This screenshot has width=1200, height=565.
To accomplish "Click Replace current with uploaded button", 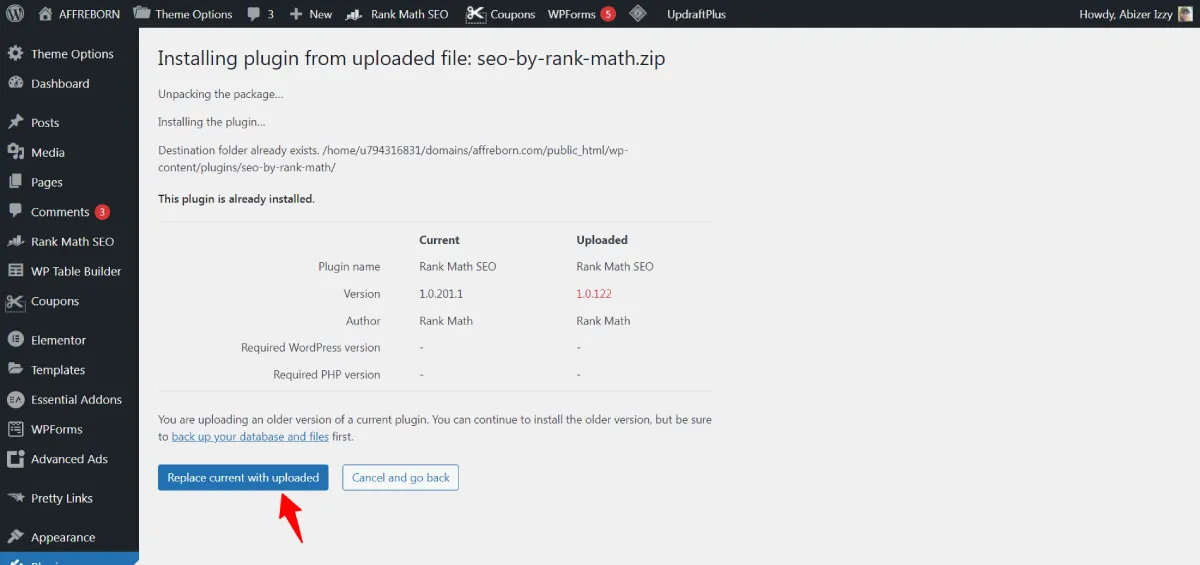I will [243, 478].
